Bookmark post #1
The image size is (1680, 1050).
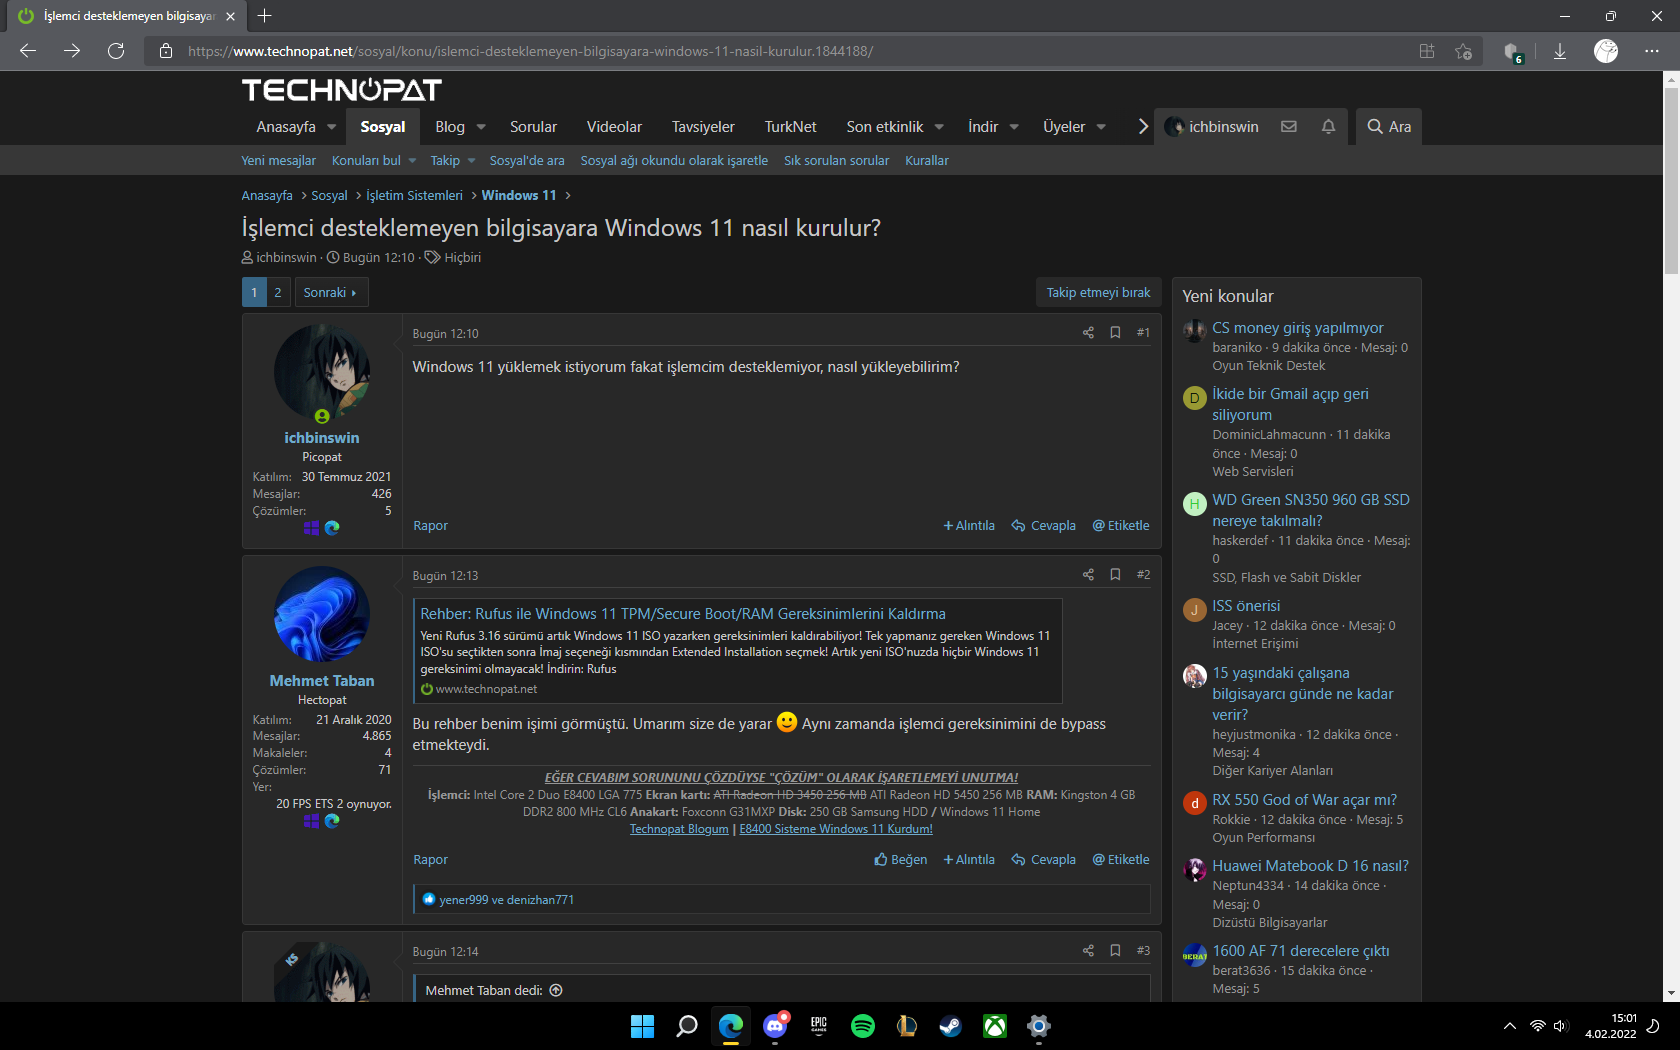(1115, 333)
